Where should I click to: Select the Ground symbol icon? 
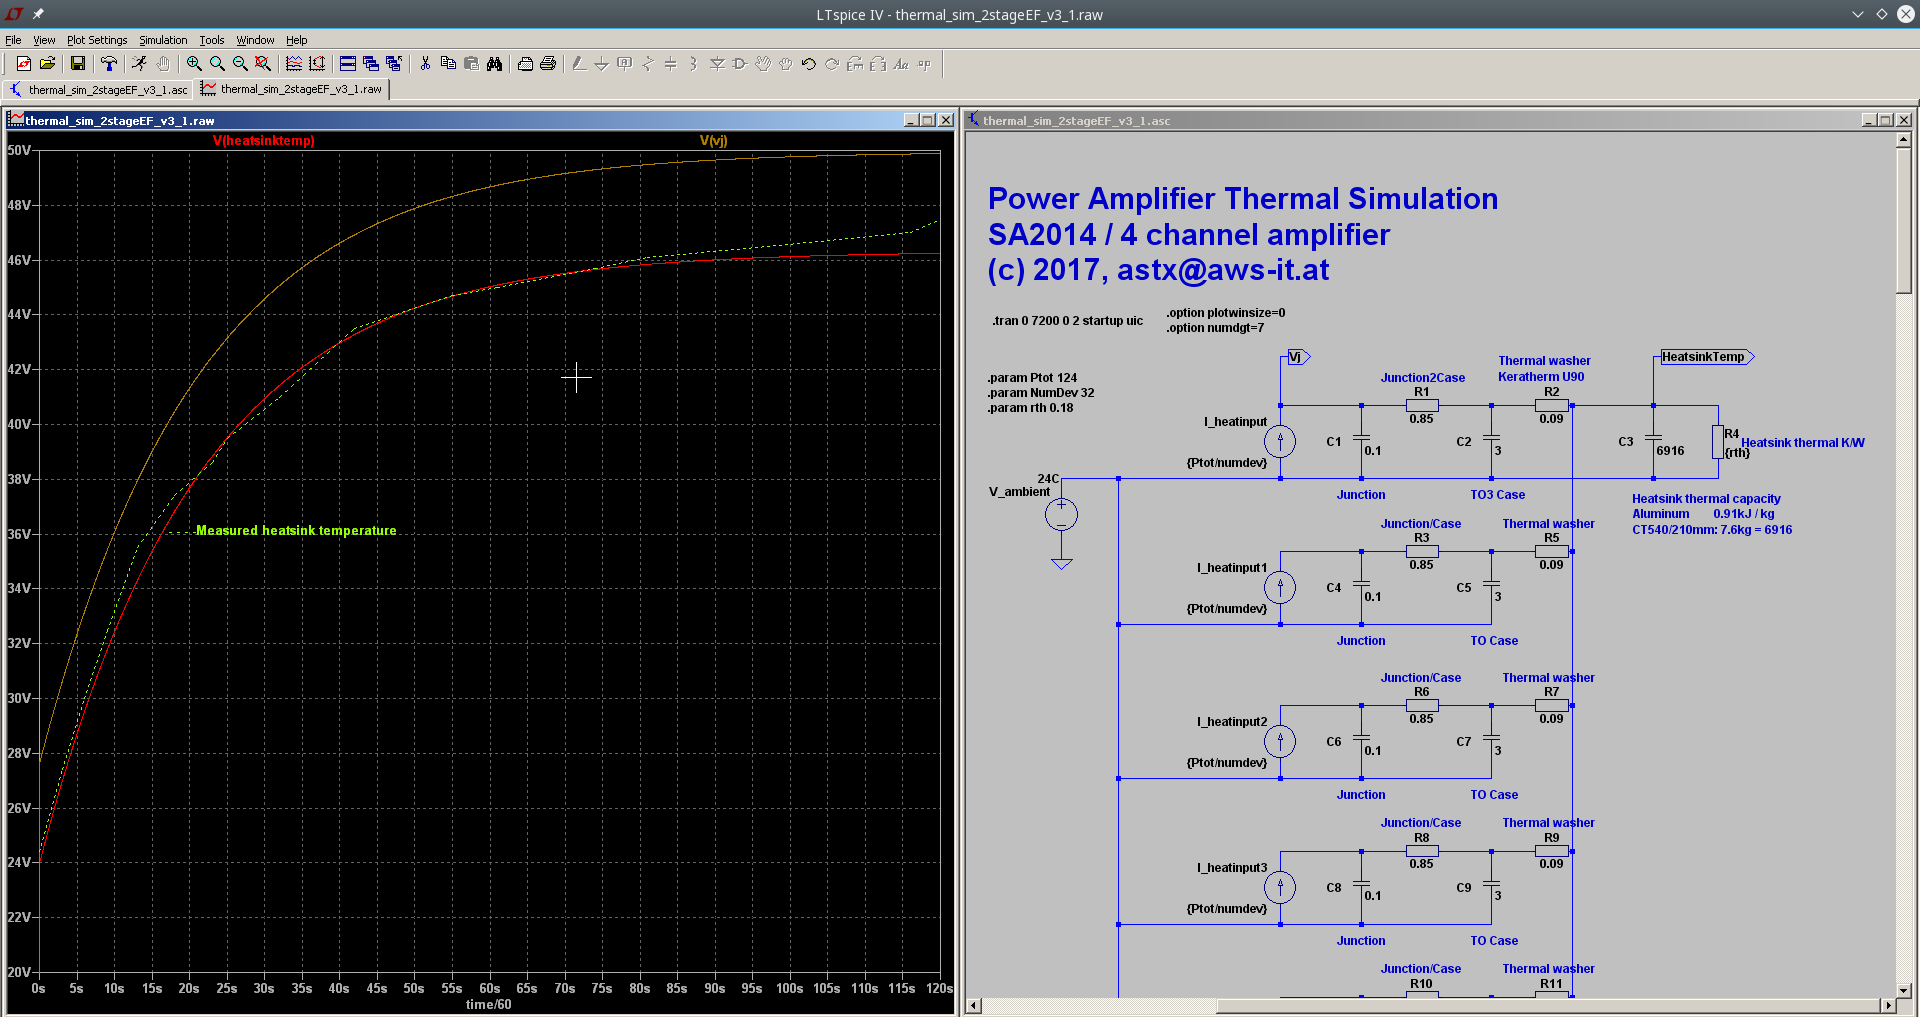(602, 64)
